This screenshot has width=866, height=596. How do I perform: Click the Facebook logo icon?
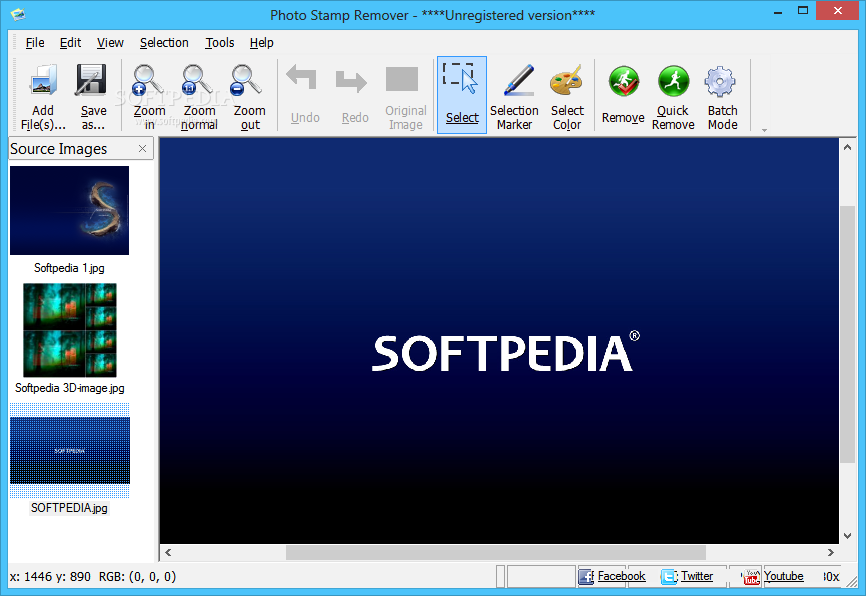(586, 577)
